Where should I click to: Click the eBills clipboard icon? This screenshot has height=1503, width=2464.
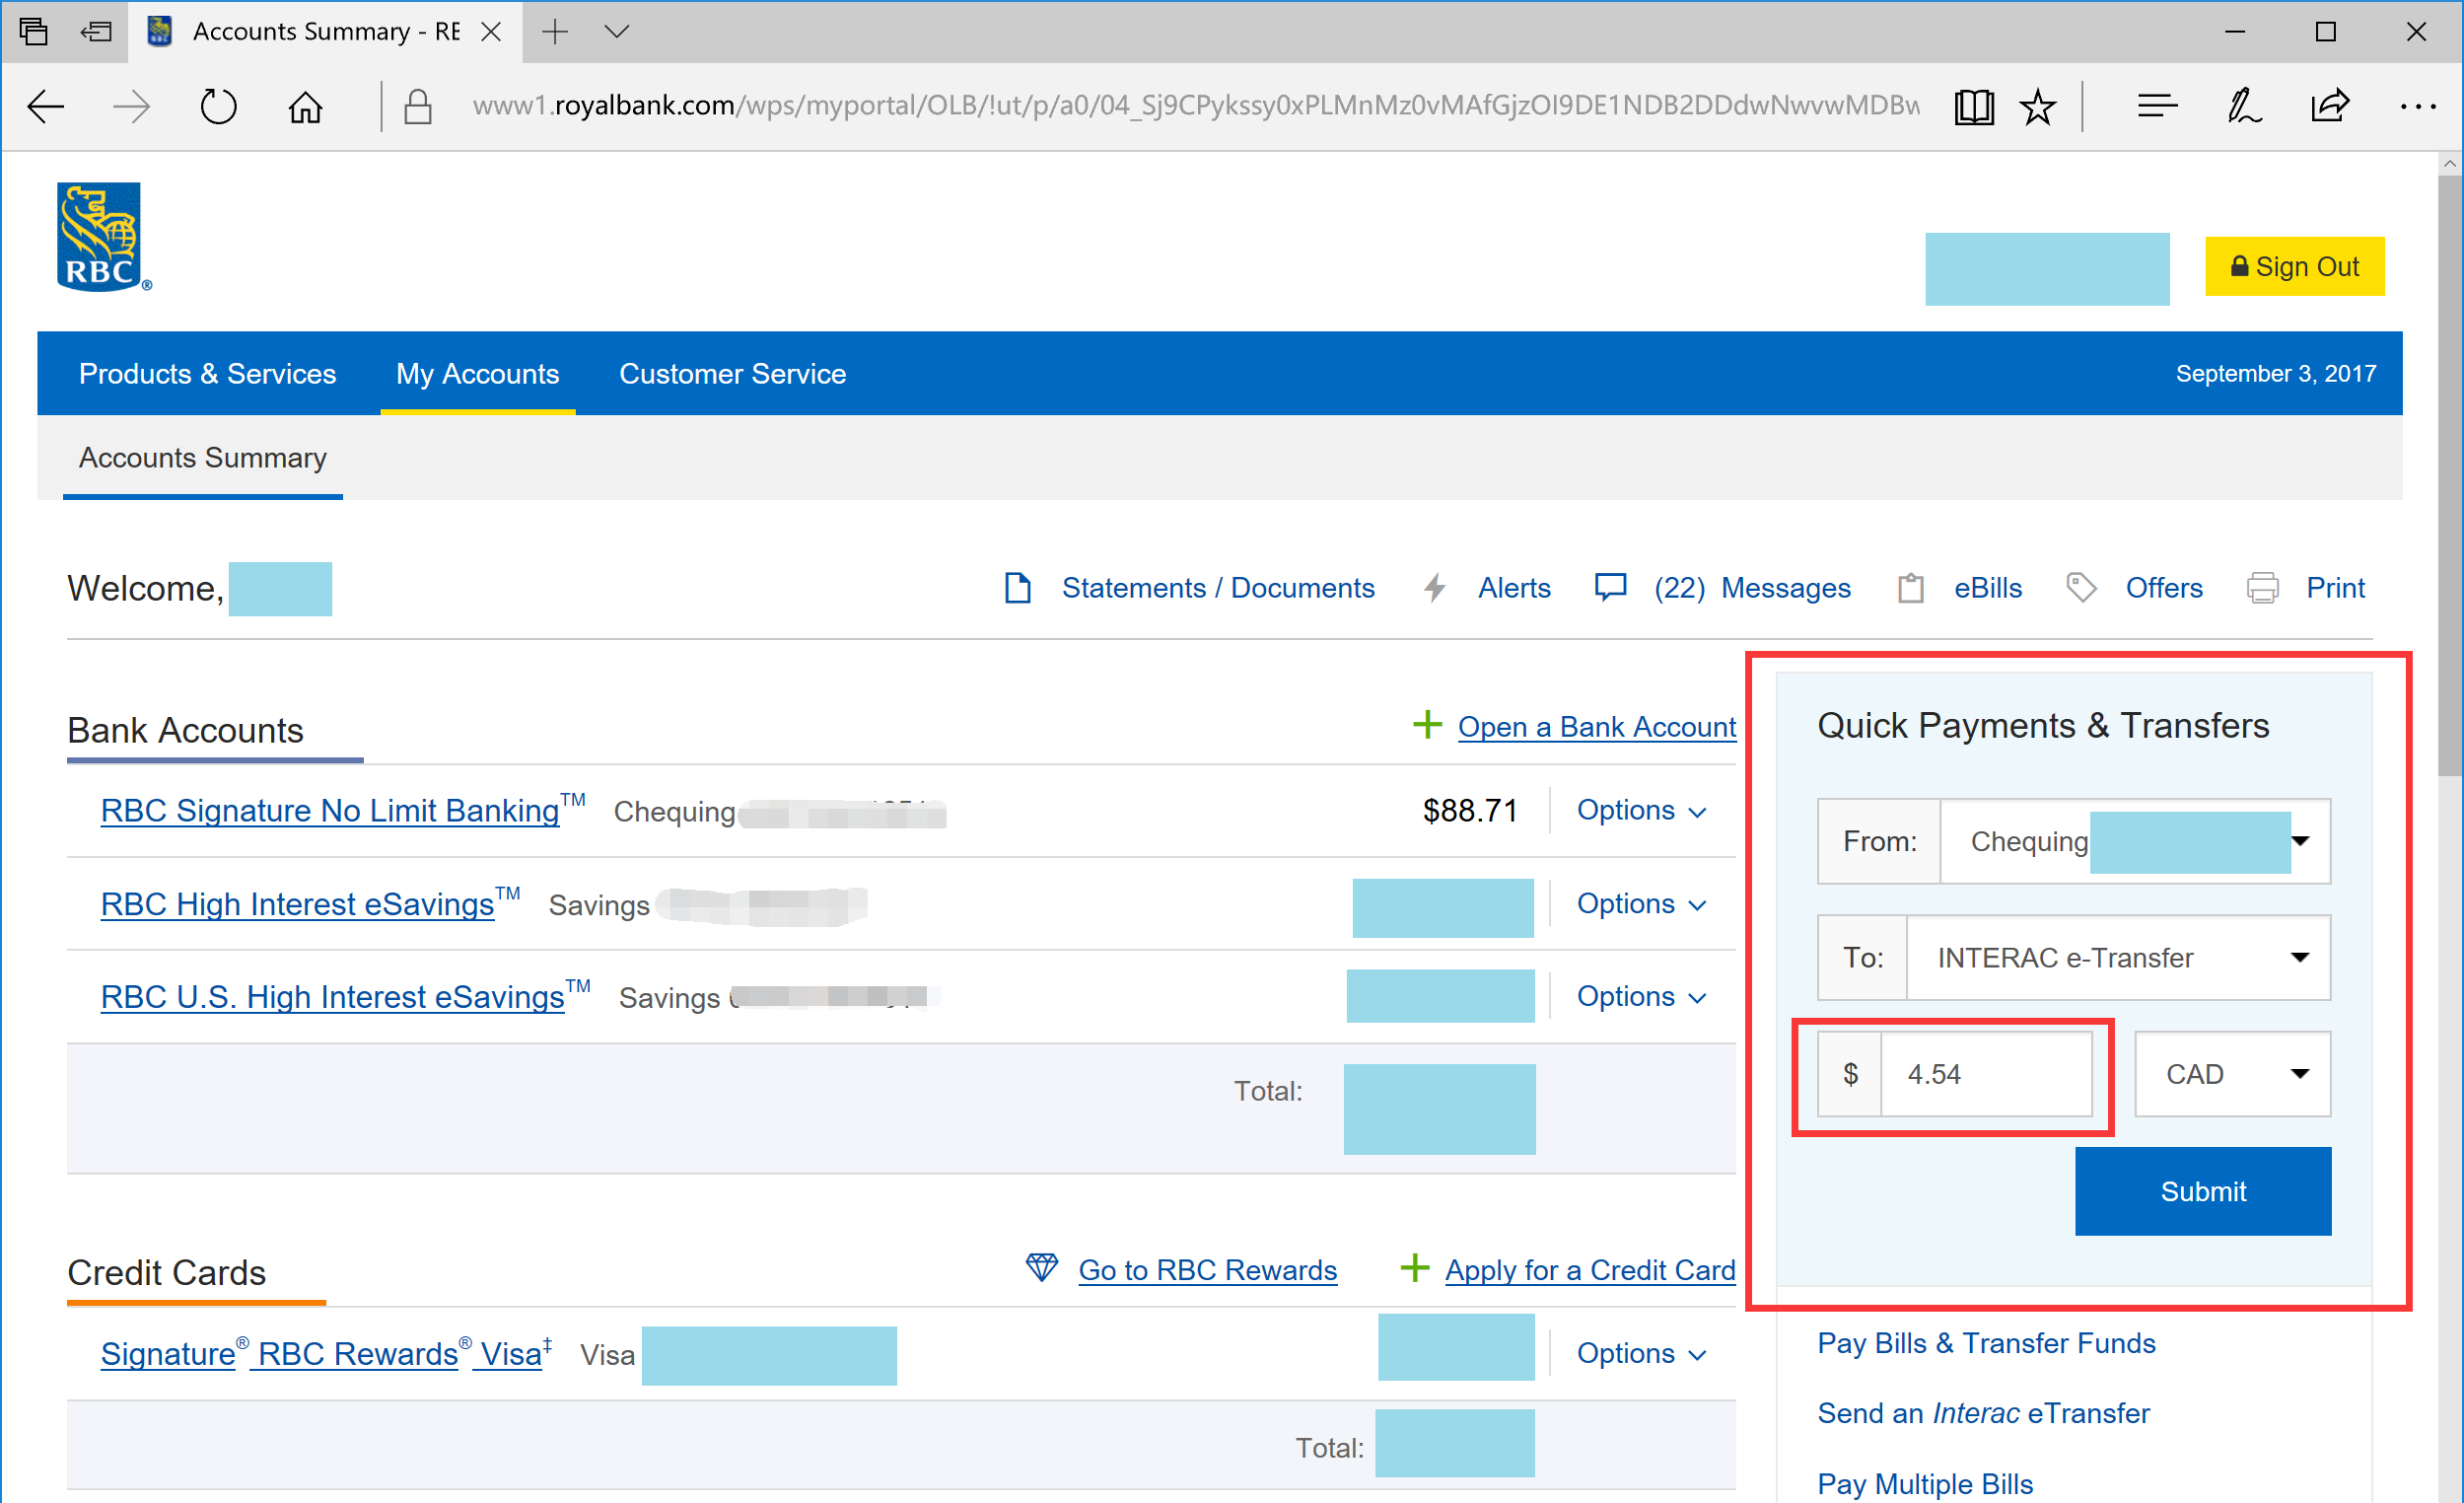tap(1911, 588)
